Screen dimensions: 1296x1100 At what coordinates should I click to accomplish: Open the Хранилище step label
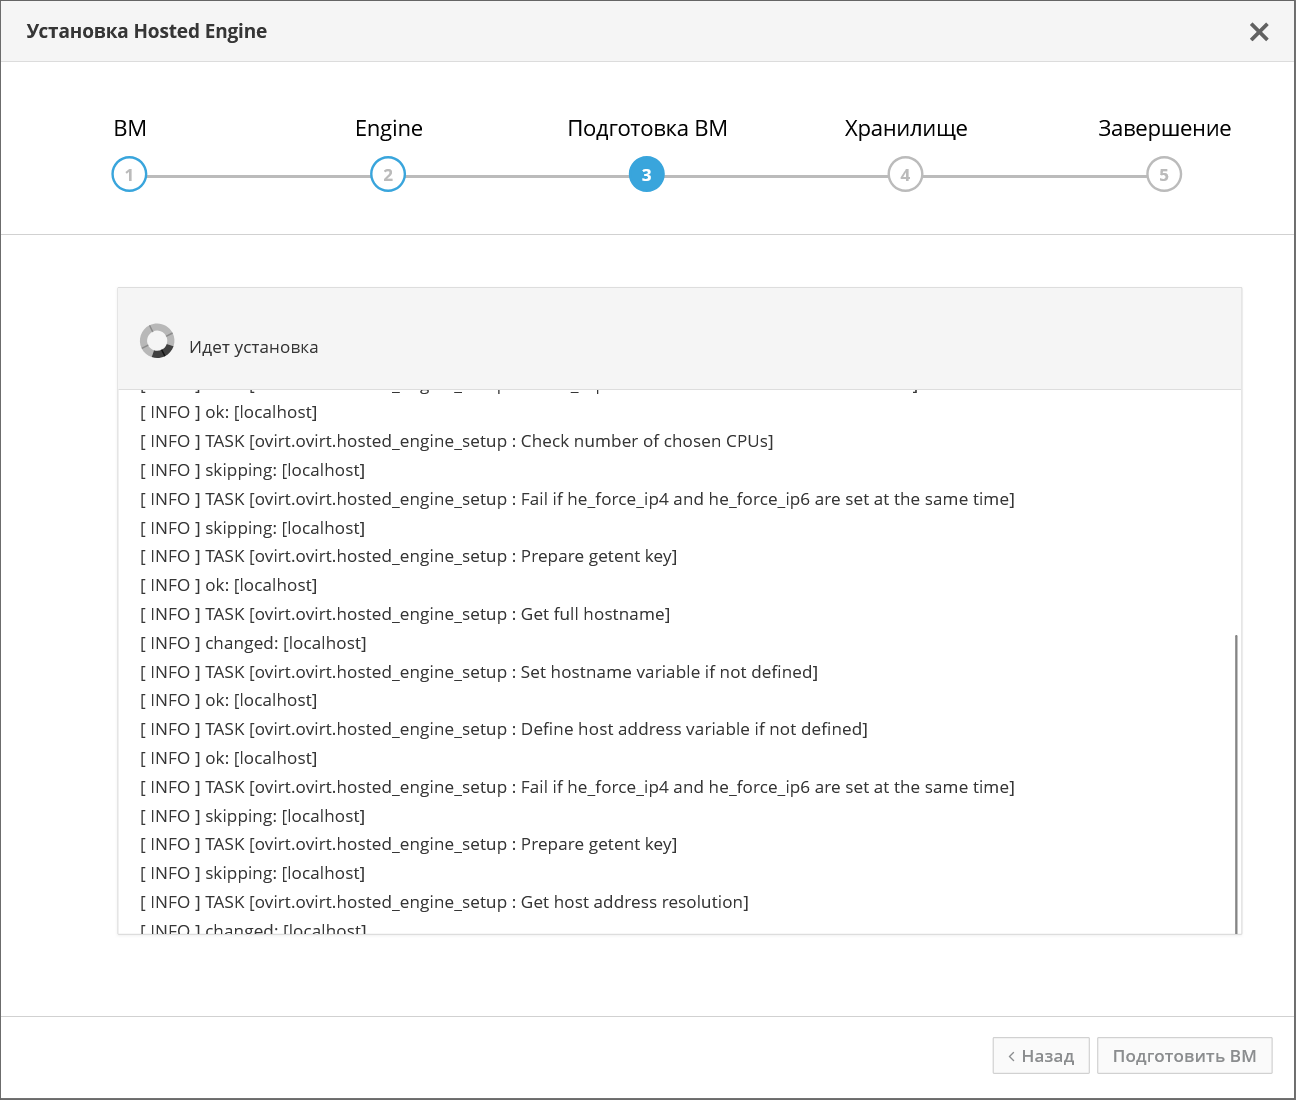(906, 129)
